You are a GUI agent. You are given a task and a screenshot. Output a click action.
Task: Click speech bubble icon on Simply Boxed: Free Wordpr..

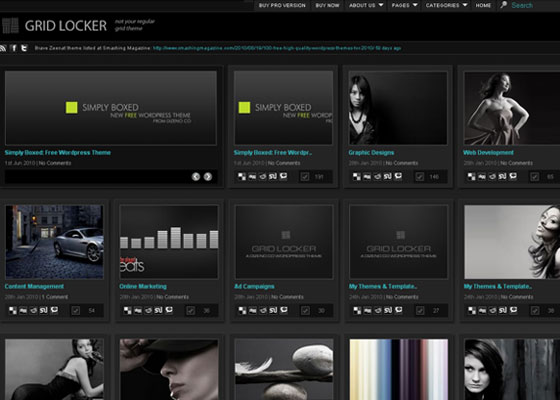click(284, 176)
